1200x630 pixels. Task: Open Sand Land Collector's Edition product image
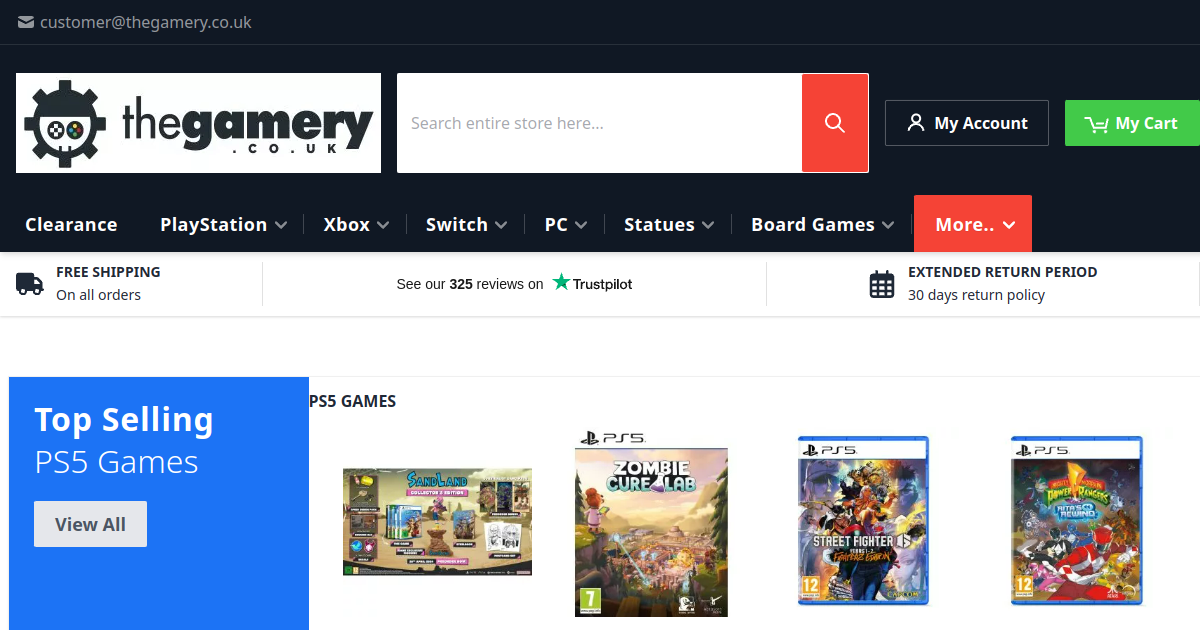point(437,521)
